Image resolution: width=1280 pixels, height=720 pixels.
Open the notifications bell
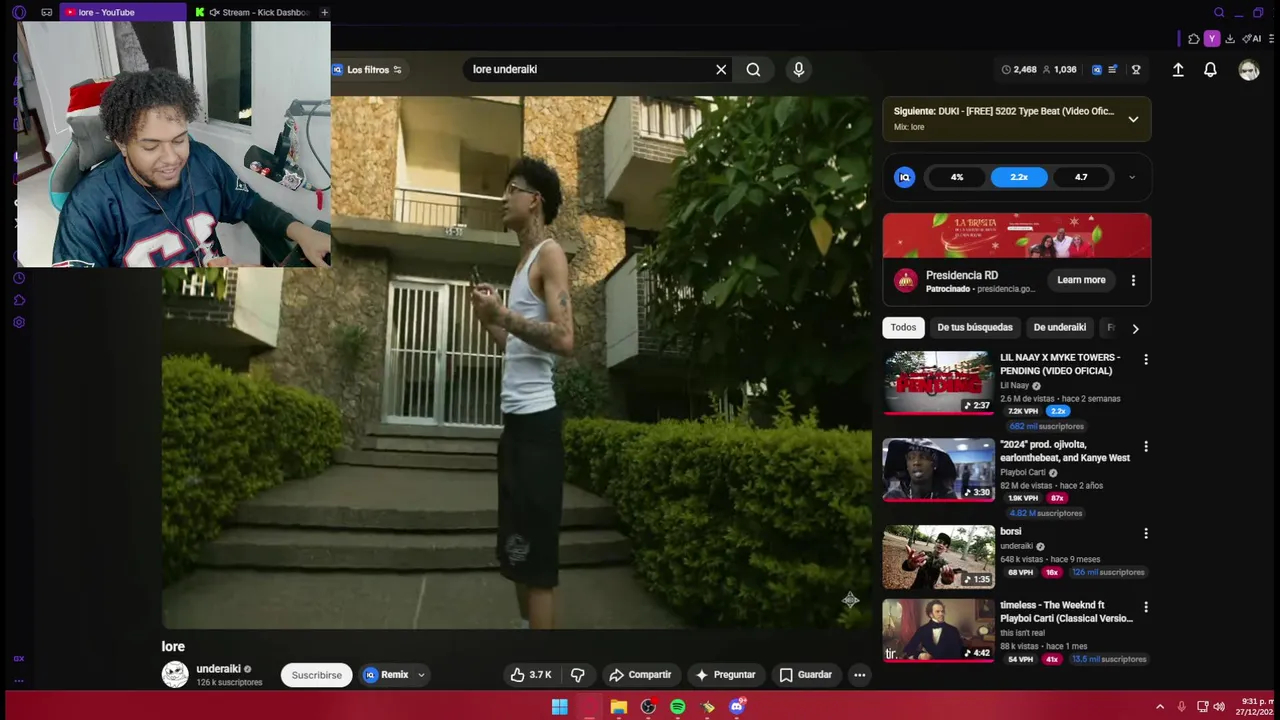1210,70
